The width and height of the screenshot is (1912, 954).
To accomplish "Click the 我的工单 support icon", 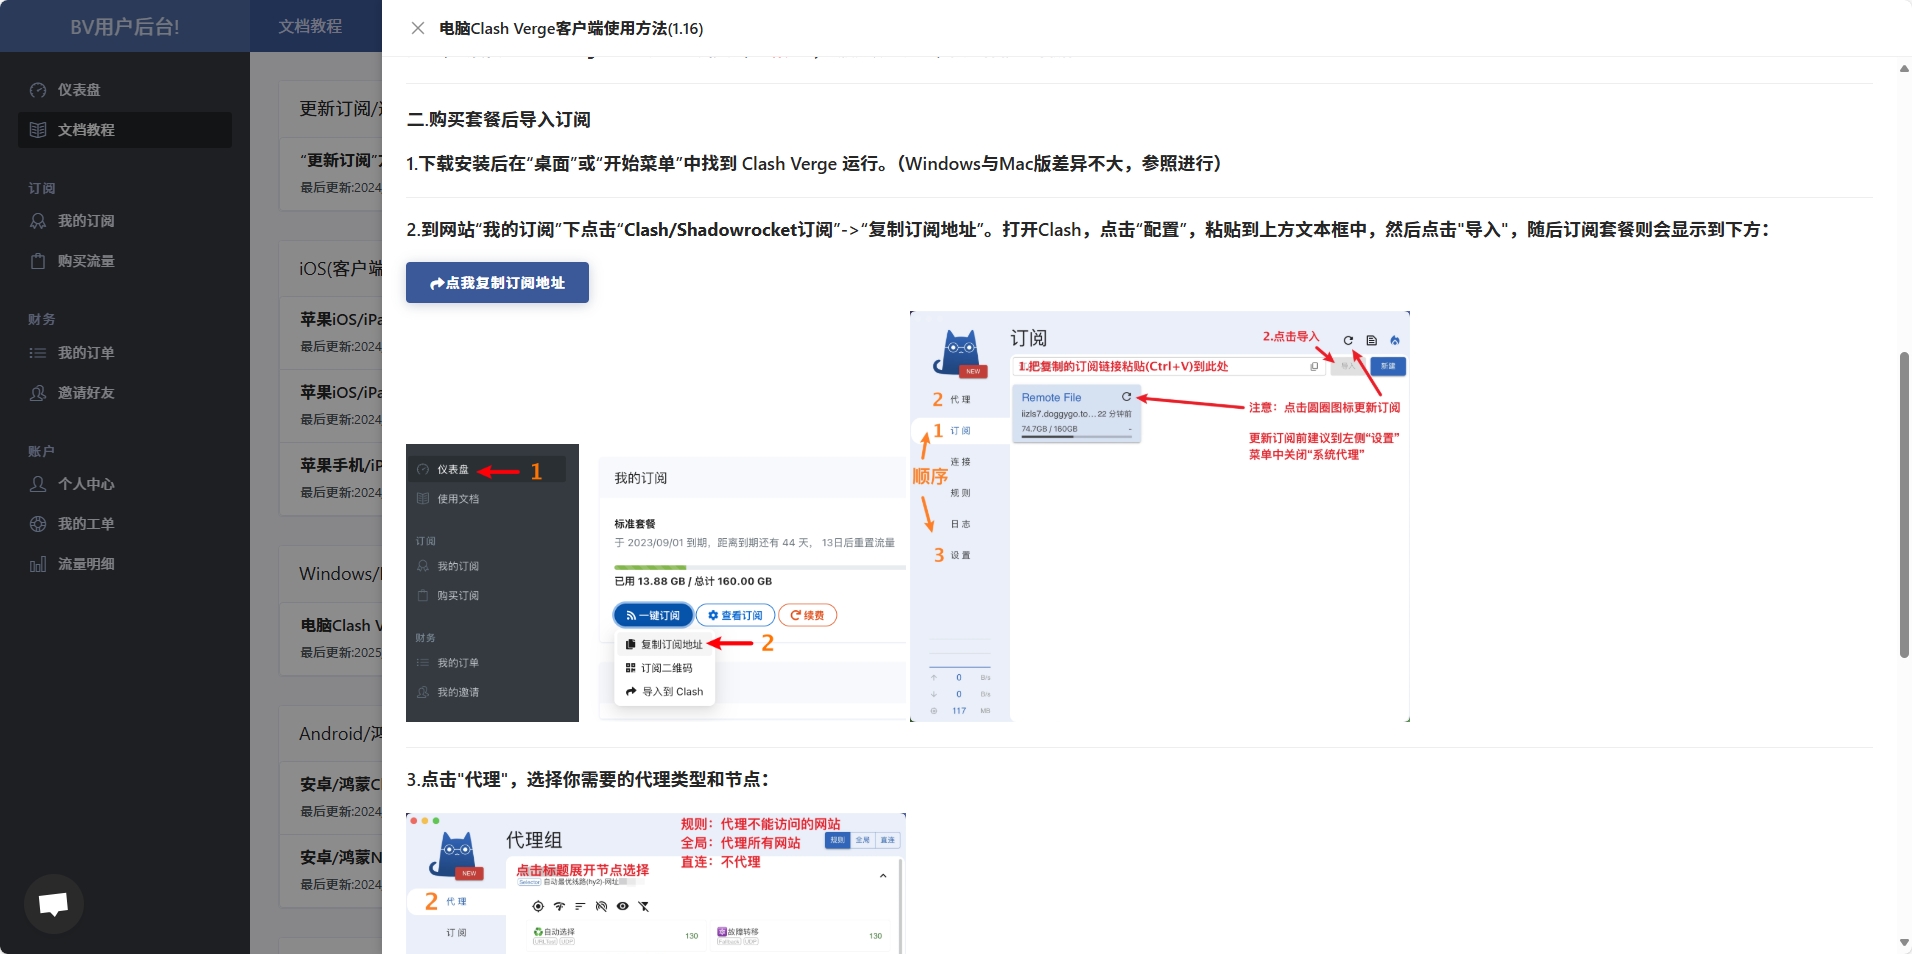I will 38,524.
